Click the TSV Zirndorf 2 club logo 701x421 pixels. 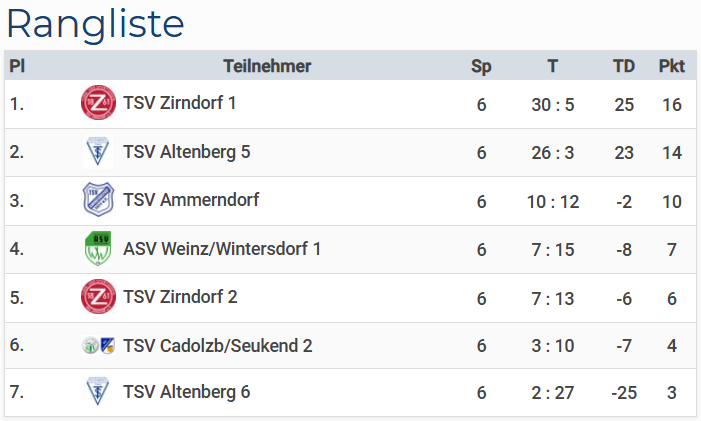tap(98, 297)
